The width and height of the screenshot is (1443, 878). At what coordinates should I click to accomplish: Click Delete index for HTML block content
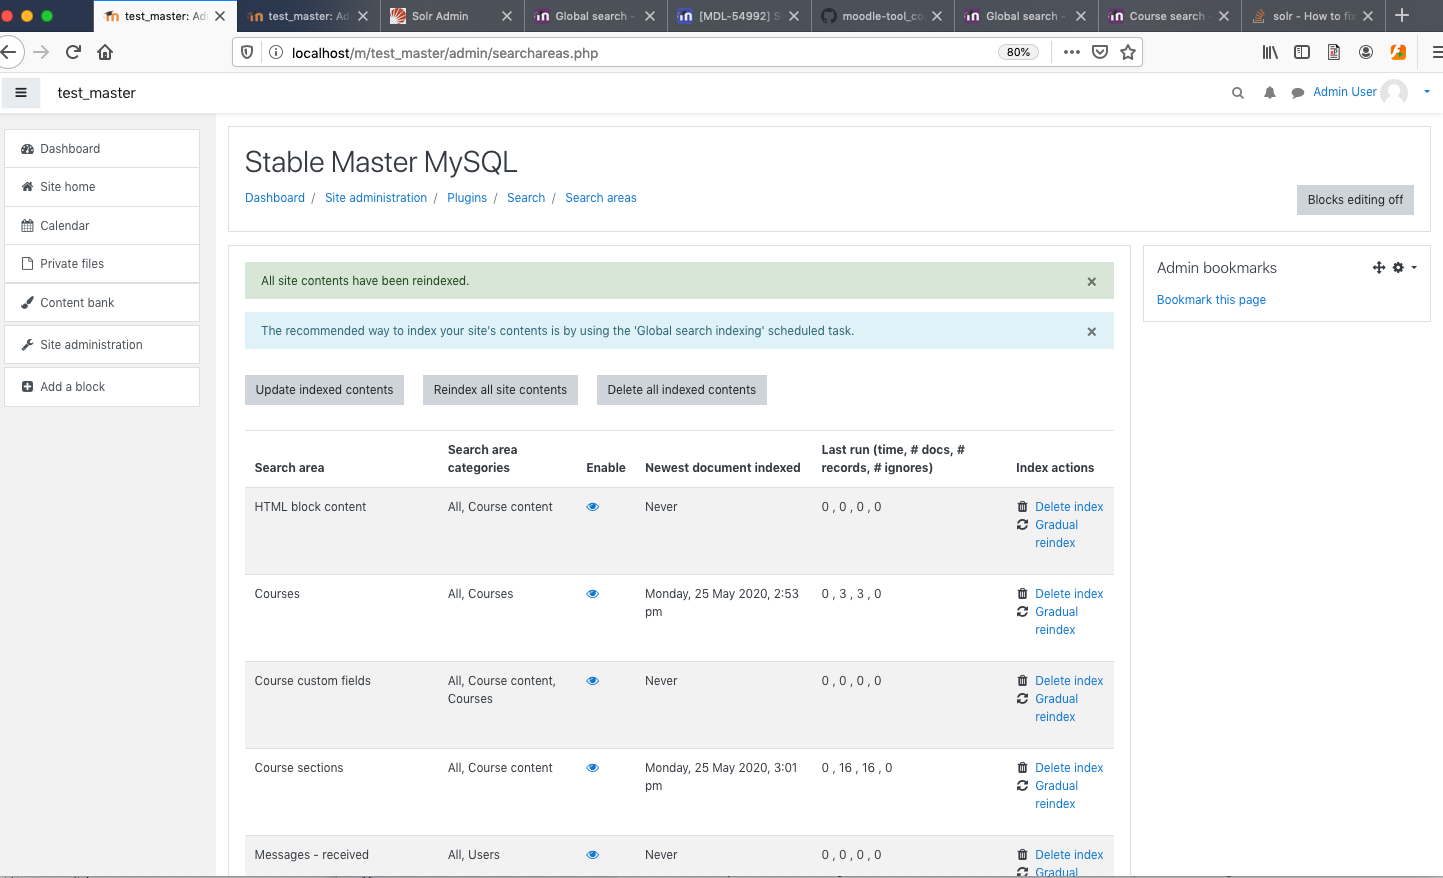(x=1068, y=507)
